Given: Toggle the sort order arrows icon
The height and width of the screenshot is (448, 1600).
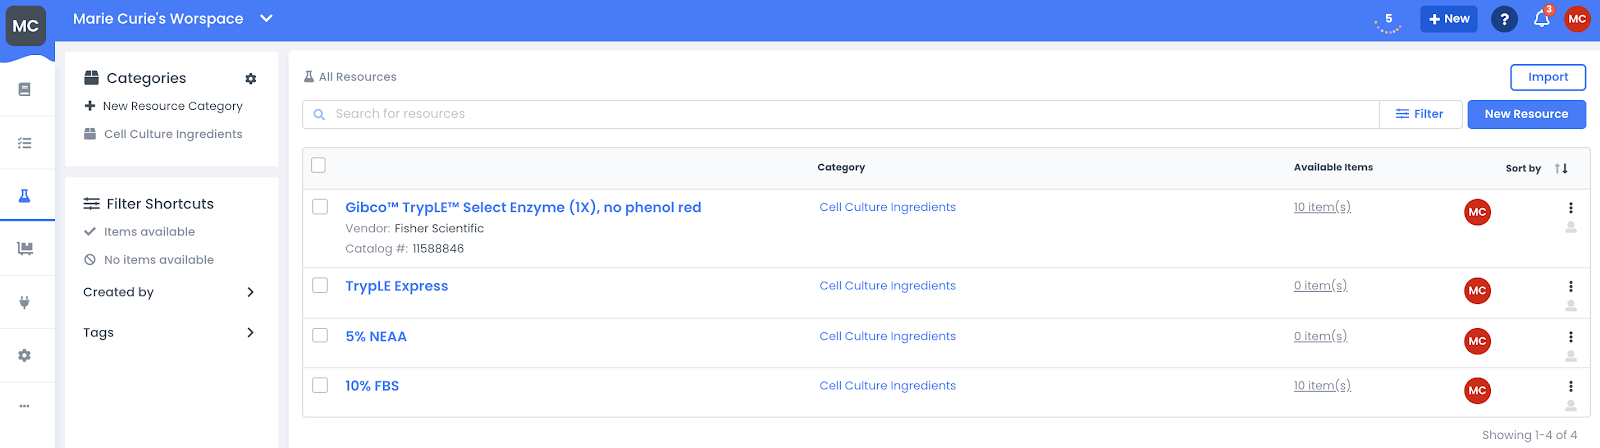Looking at the screenshot, I should pyautogui.click(x=1561, y=168).
